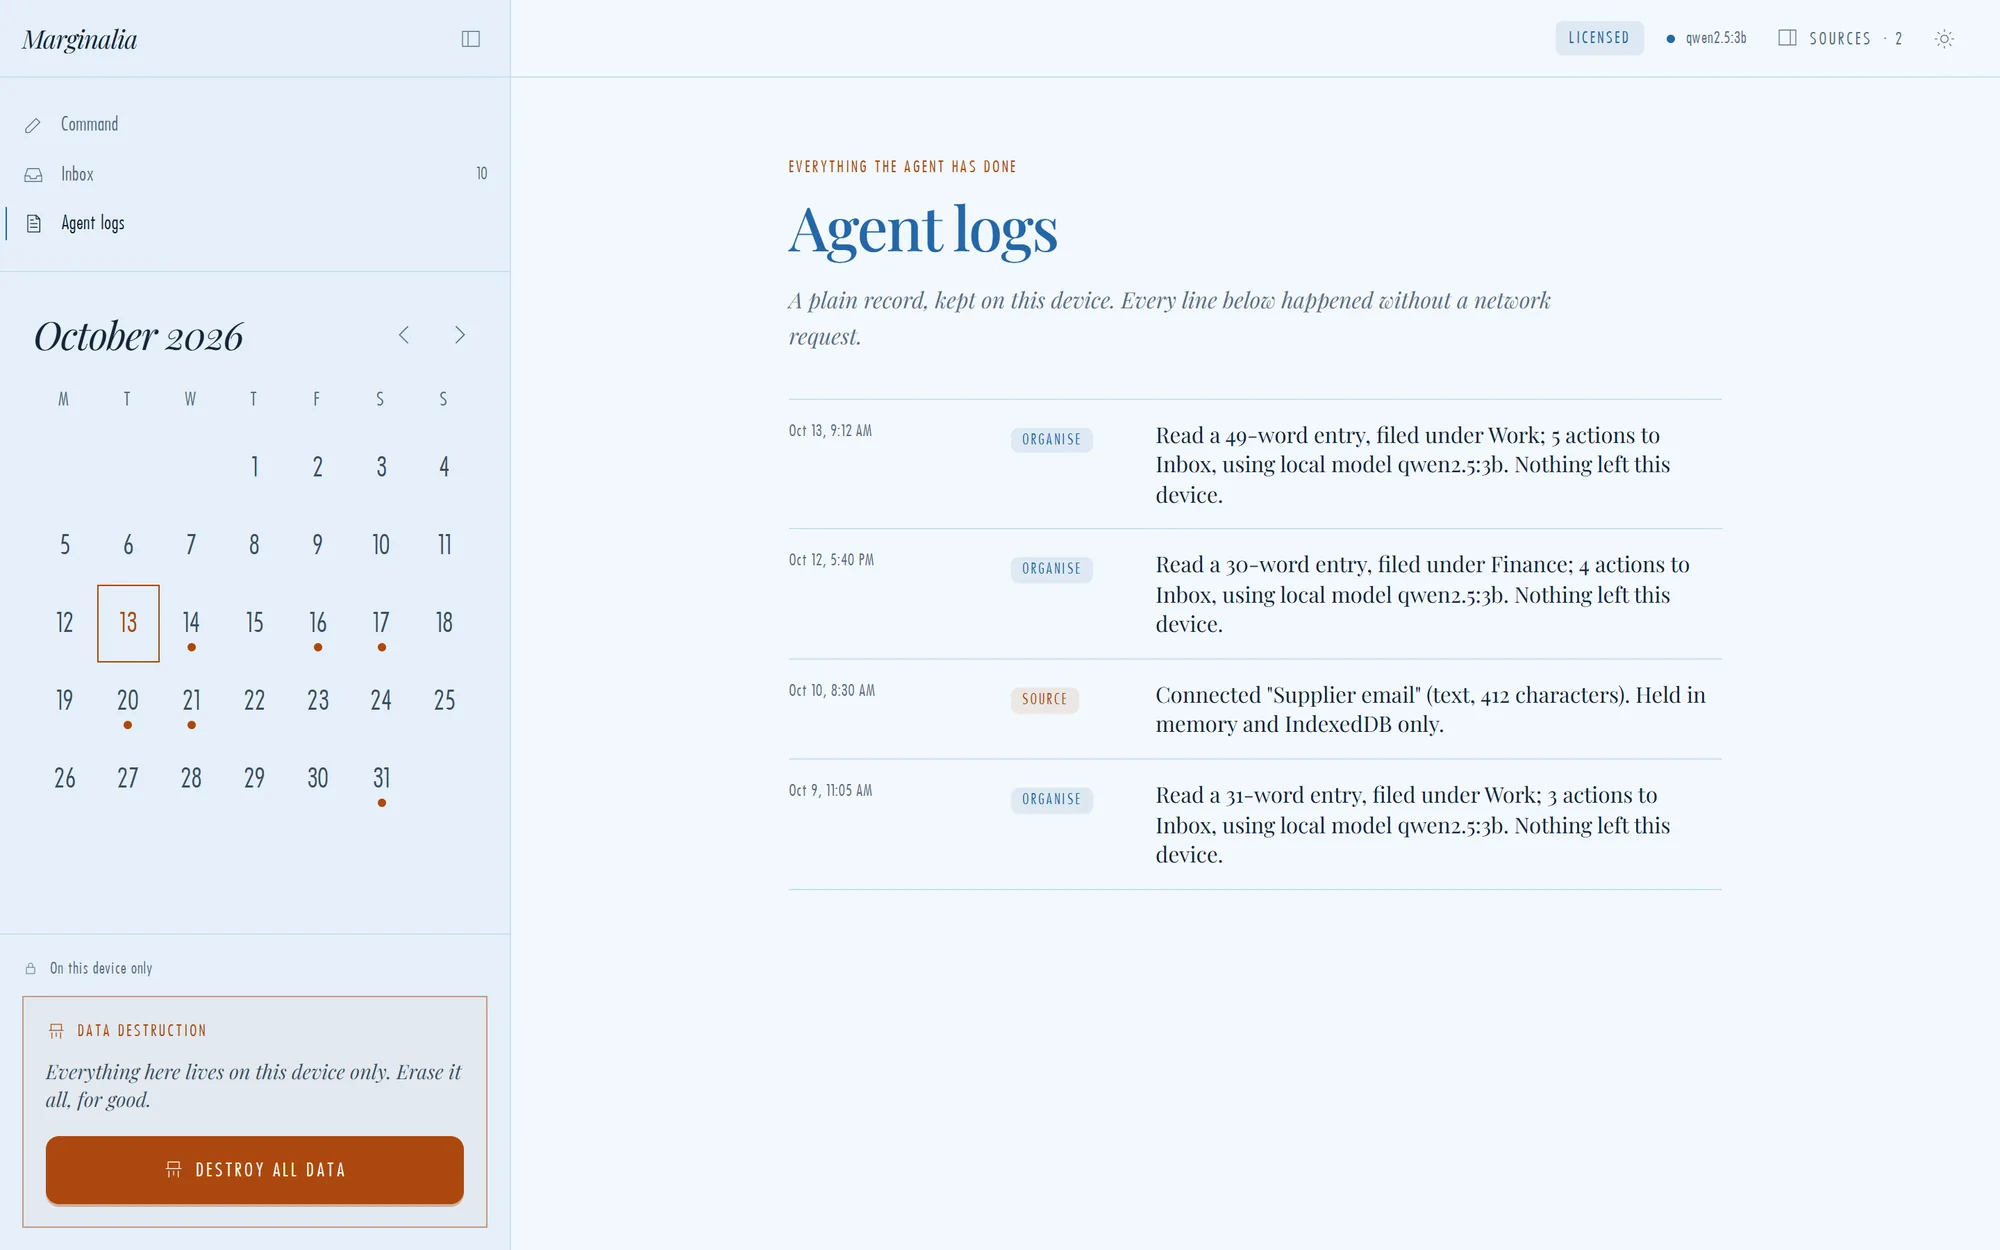Open the Inbox section
The width and height of the screenshot is (2000, 1250).
255,174
